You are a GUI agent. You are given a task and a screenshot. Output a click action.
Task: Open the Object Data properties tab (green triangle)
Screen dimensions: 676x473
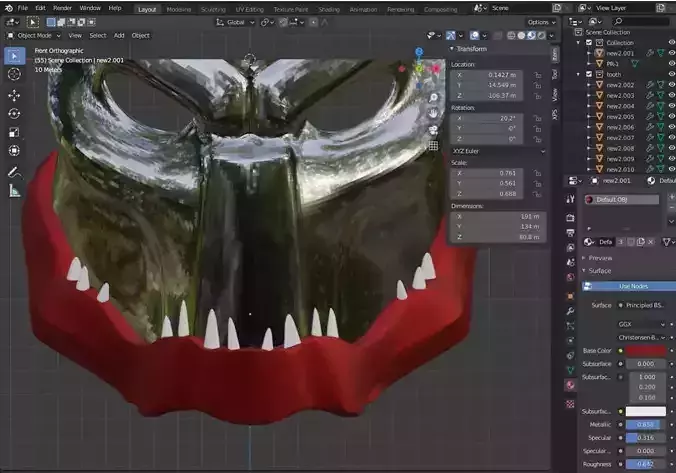570,370
